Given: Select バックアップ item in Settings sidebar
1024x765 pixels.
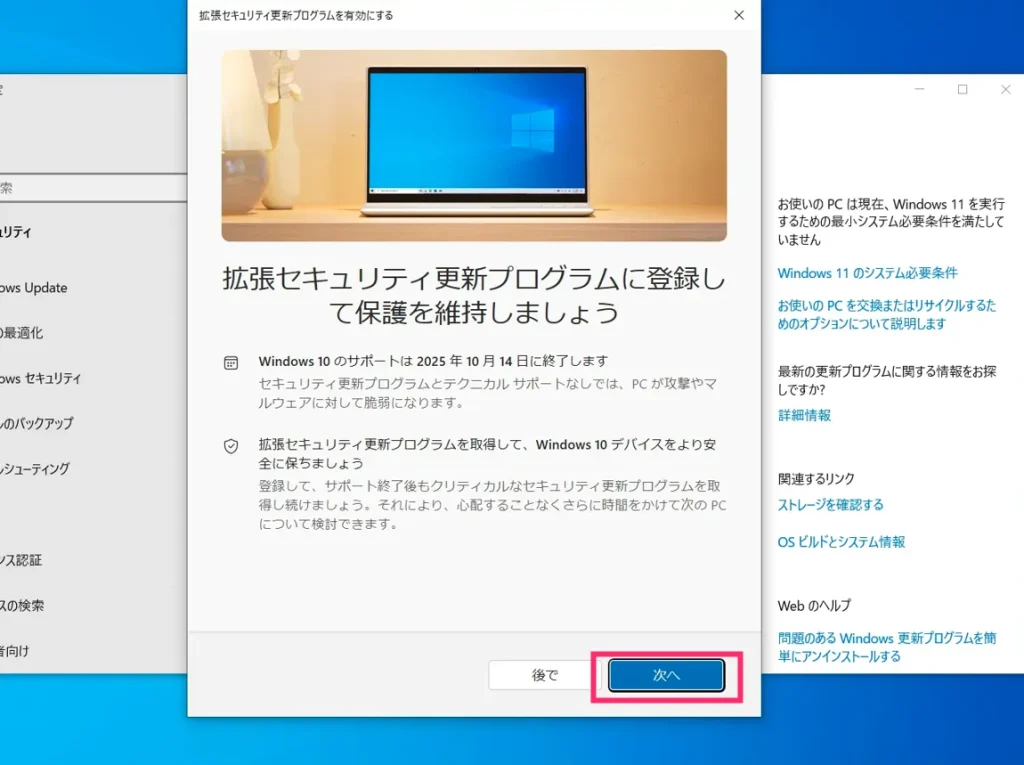Looking at the screenshot, I should tap(37, 423).
